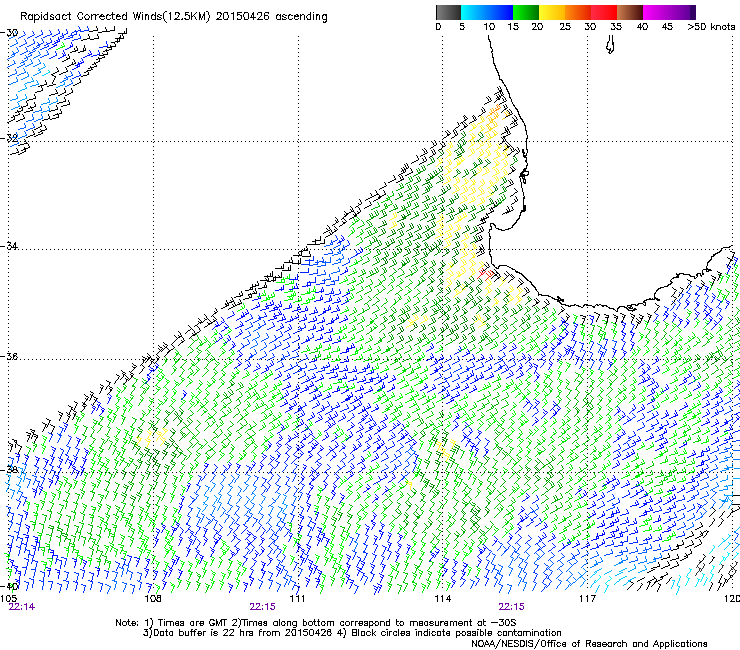Screen dimensions: 740x650
Task: Click the '22:15' time label near longitude 114
Action: pyautogui.click(x=512, y=607)
